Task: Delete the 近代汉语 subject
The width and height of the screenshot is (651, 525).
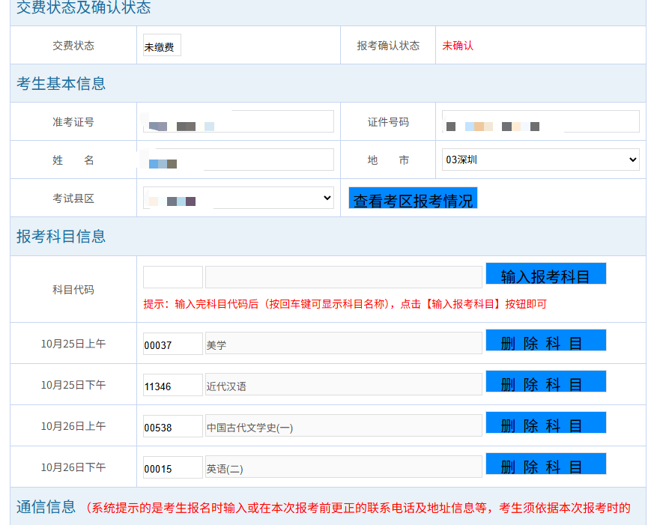Action: point(545,383)
